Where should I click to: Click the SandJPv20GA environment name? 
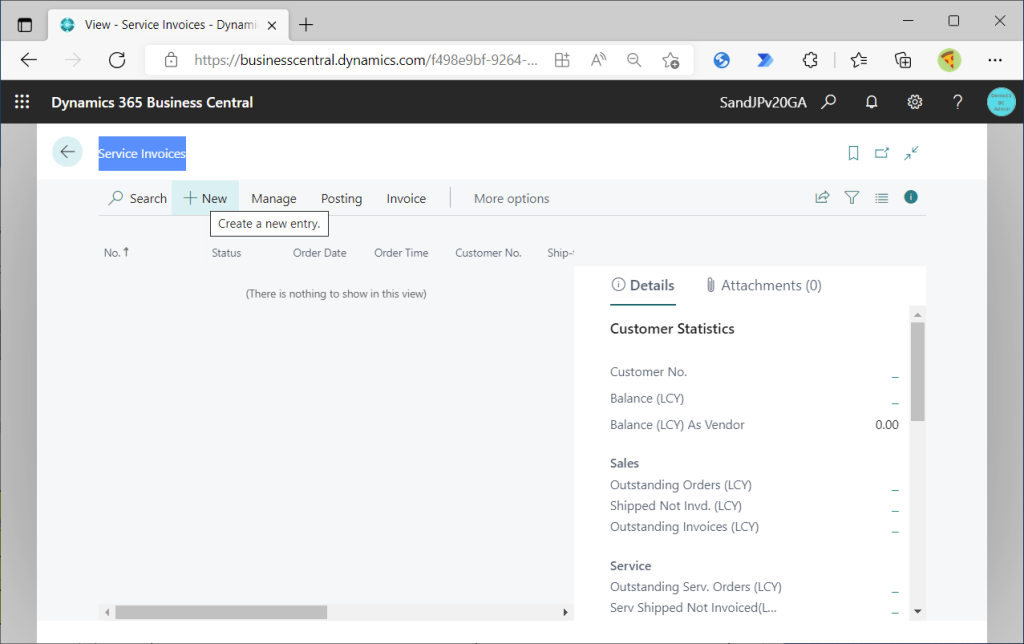763,103
